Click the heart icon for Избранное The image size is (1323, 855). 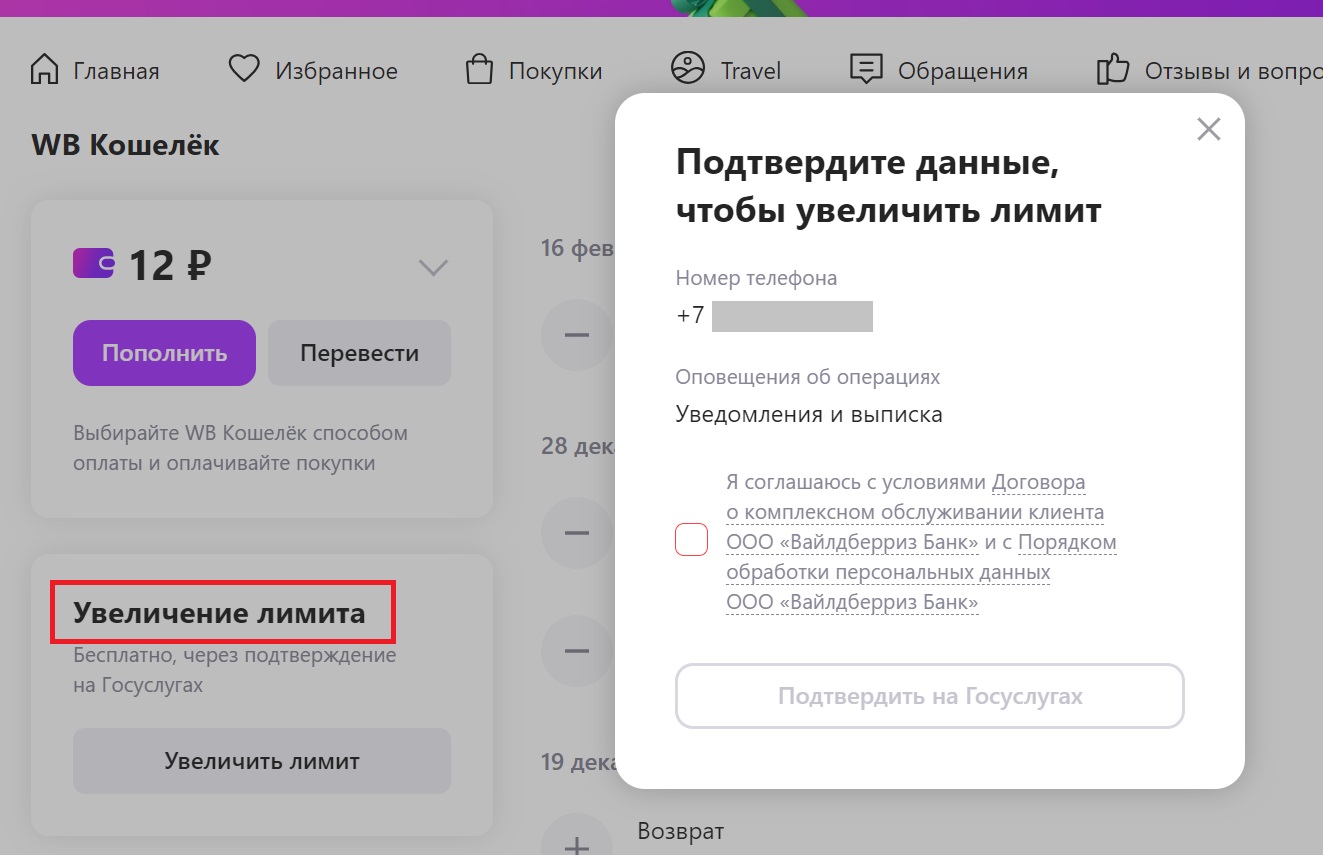click(243, 70)
